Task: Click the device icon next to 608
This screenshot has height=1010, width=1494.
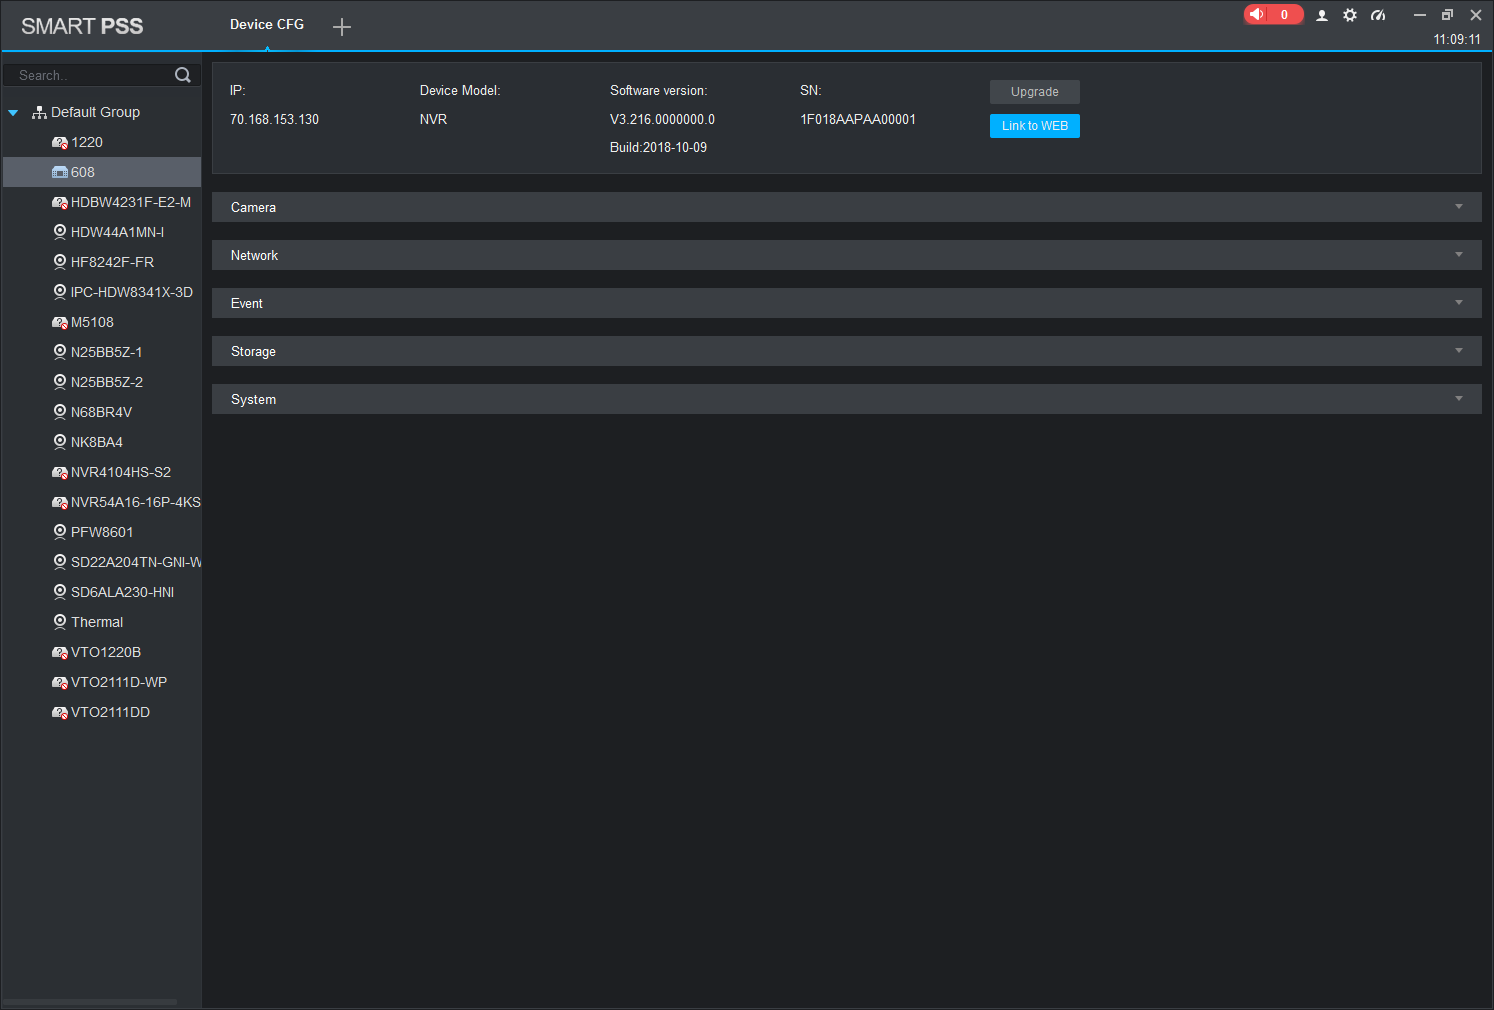Action: coord(60,172)
